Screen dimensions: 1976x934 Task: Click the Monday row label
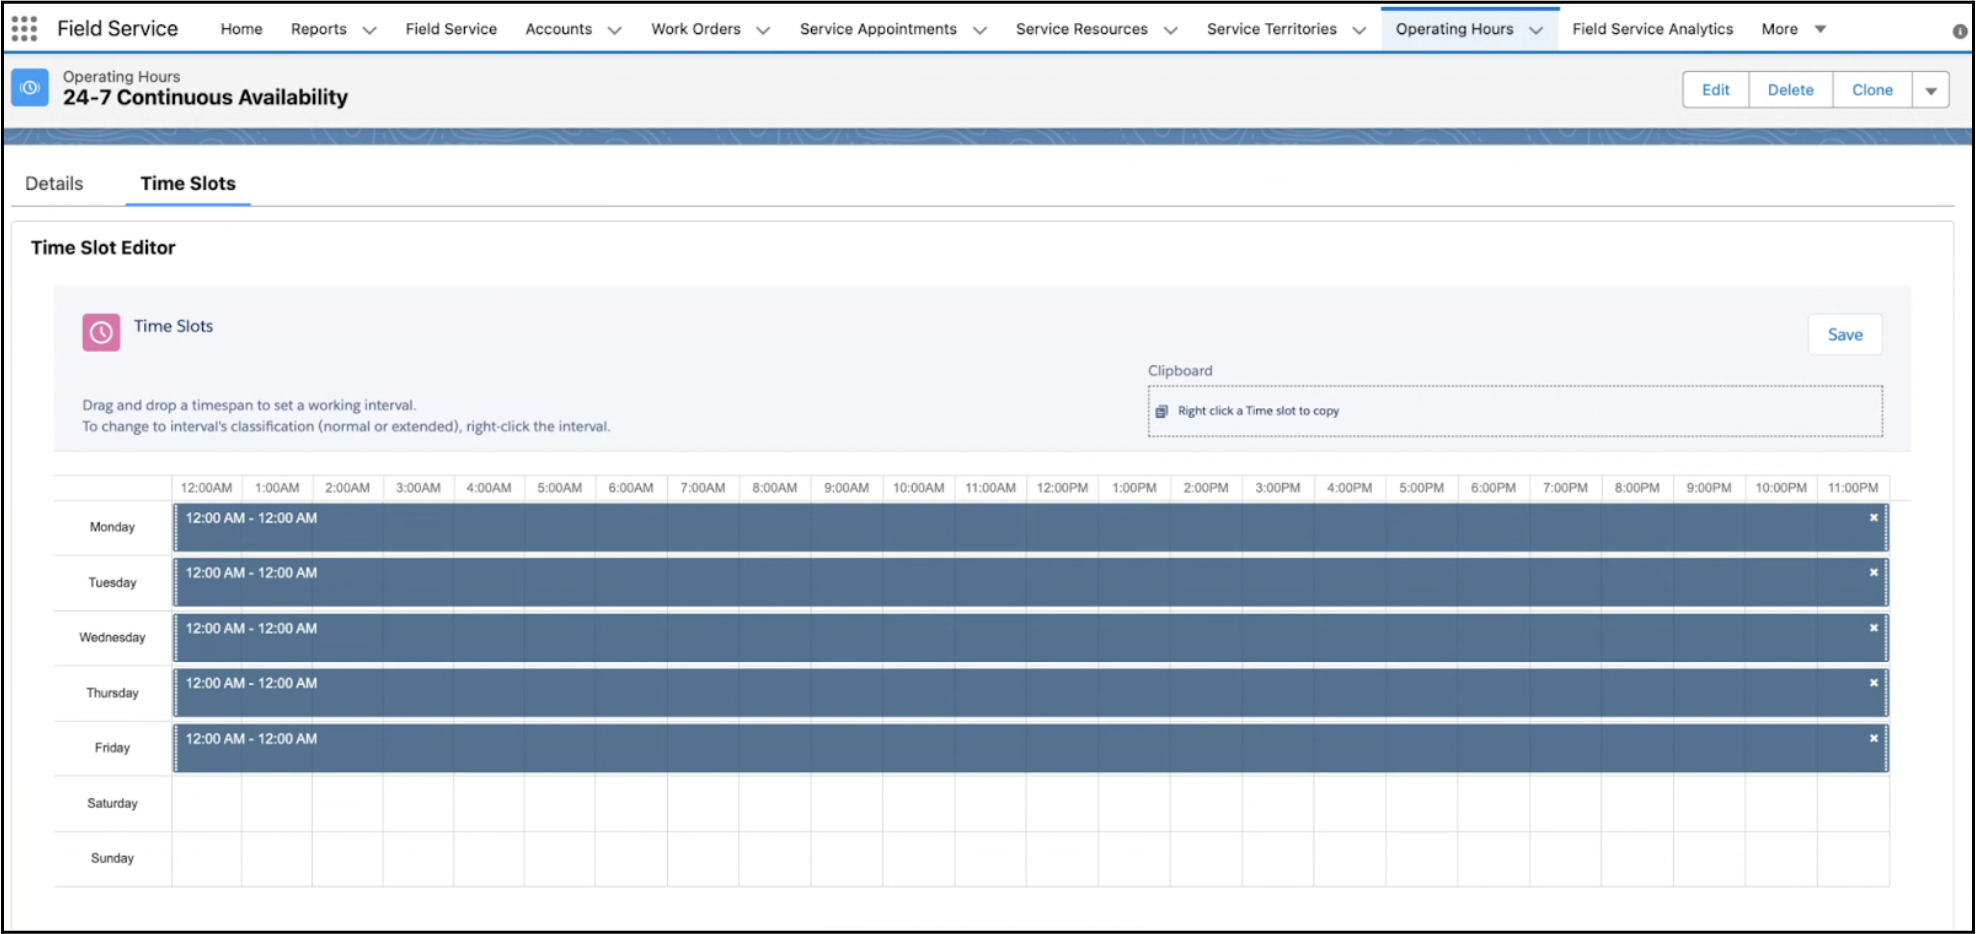tap(112, 527)
